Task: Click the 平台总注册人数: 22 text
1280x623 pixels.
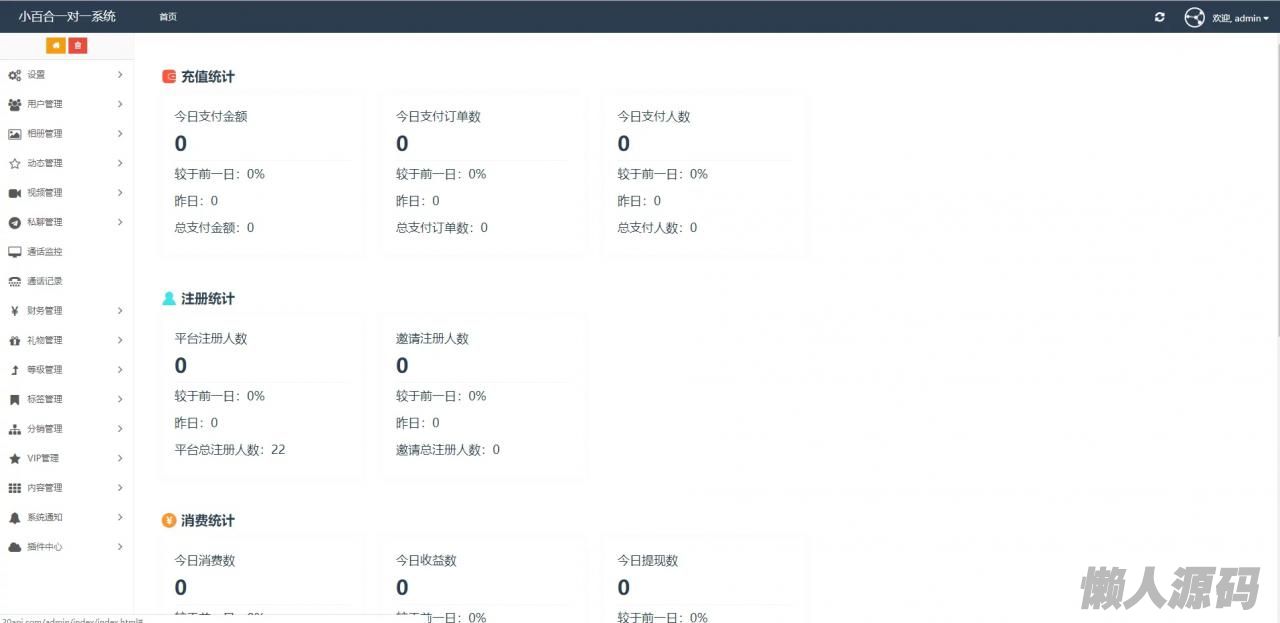Action: tap(230, 450)
